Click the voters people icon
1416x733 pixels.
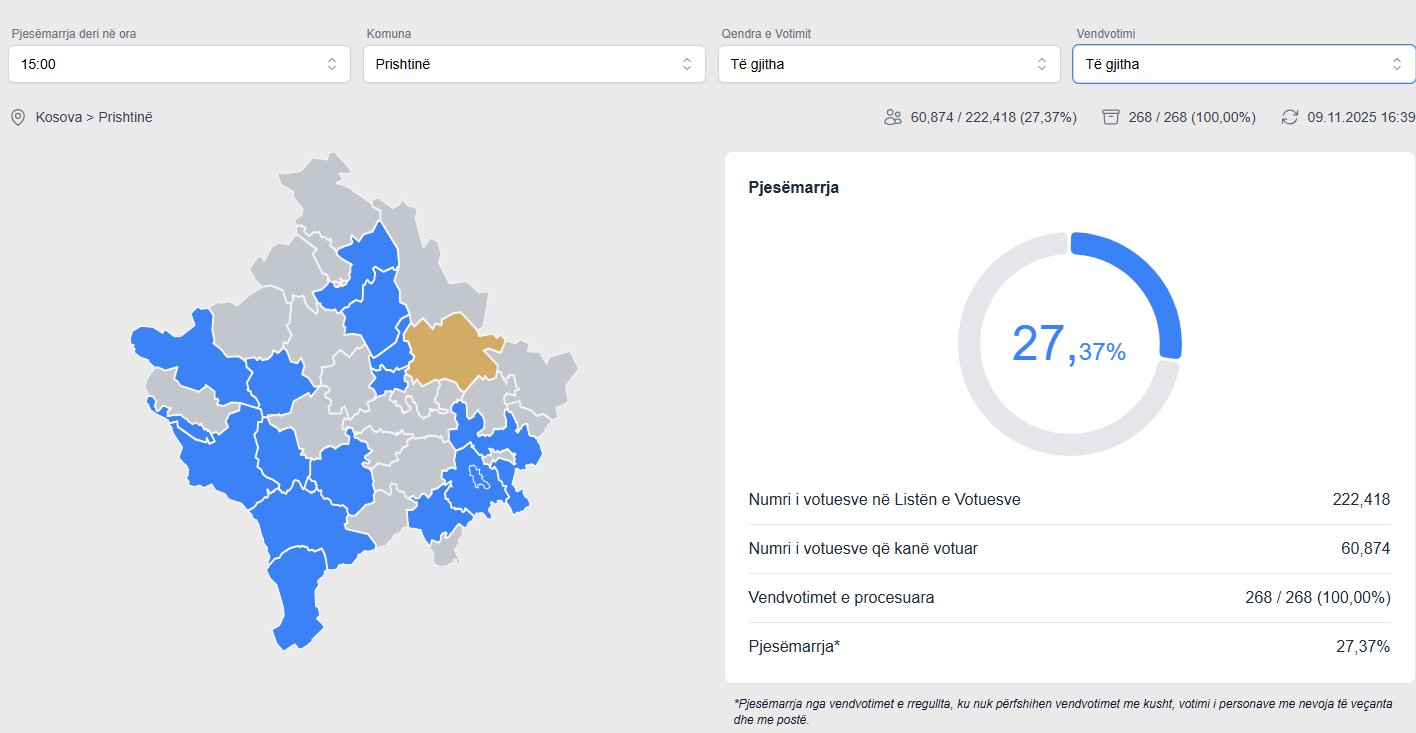click(x=893, y=117)
